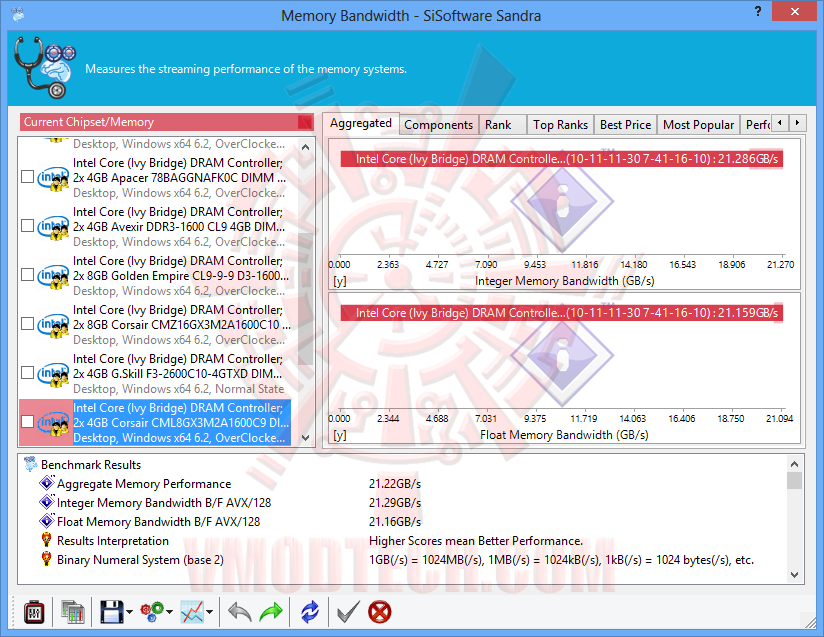Open the chart icon dropdown arrow
This screenshot has width=824, height=637.
(x=209, y=612)
